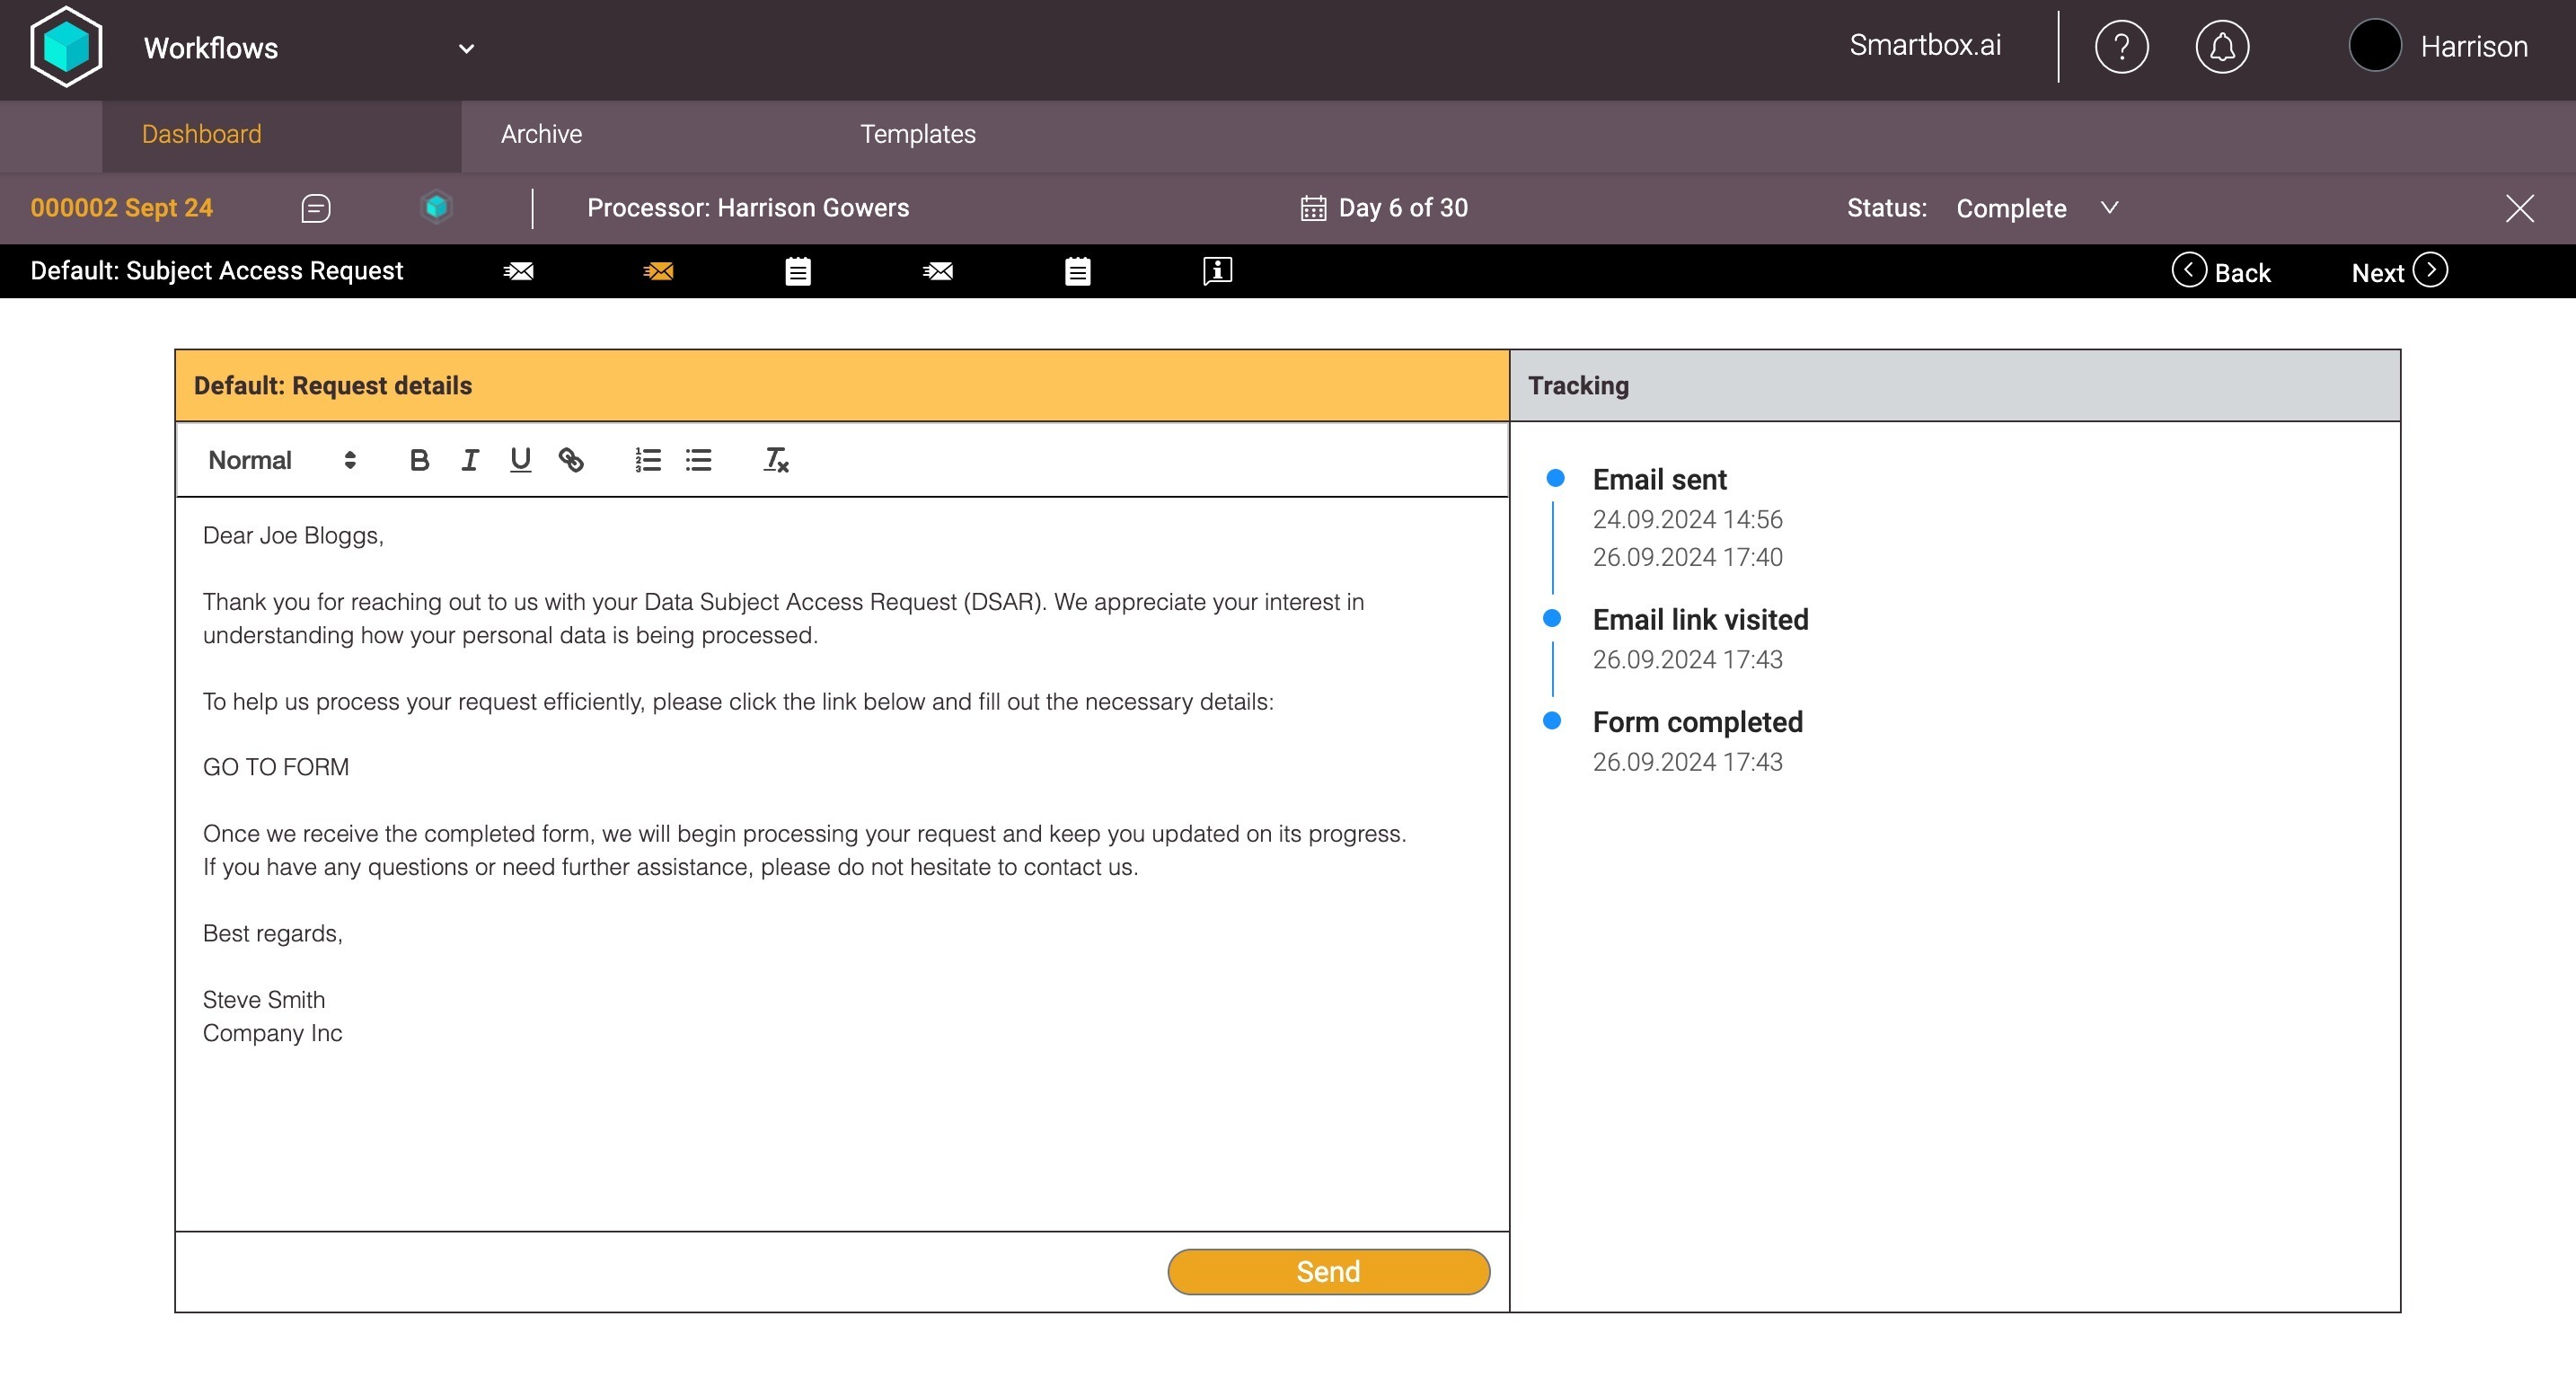The image size is (2576, 1387).
Task: Switch to the Archive tab
Action: coord(541,134)
